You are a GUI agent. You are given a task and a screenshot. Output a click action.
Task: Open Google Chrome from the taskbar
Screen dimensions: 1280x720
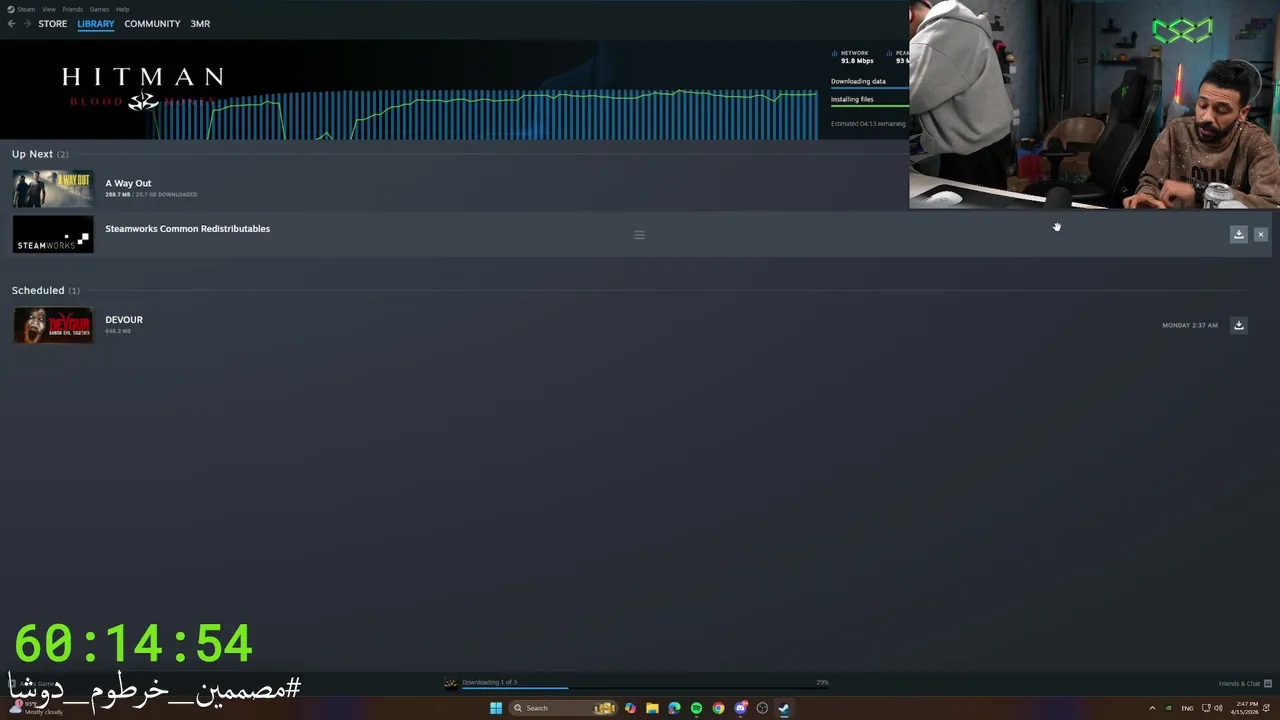[718, 708]
